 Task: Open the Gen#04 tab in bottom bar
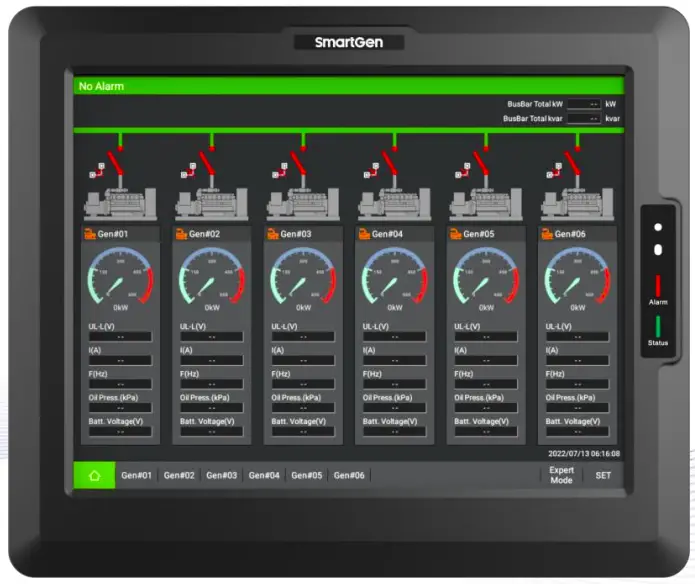264,475
